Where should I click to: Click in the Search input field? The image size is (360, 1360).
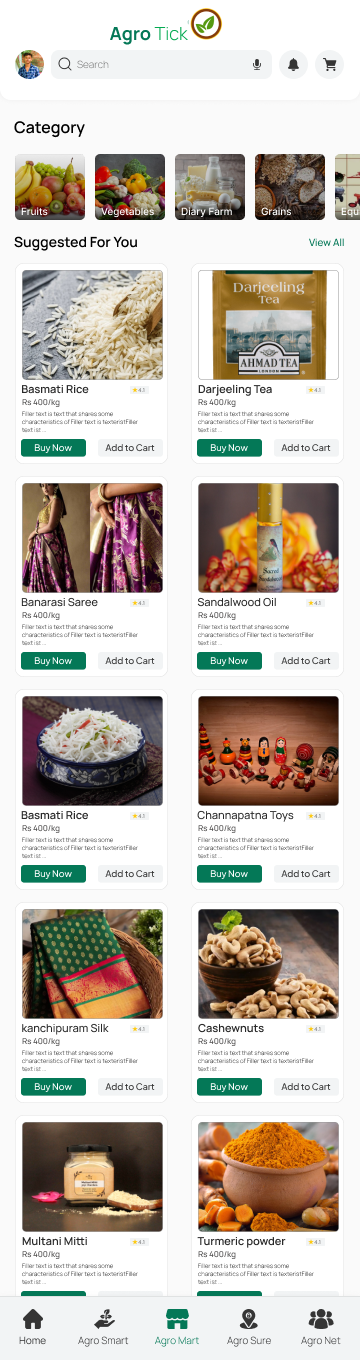click(161, 64)
